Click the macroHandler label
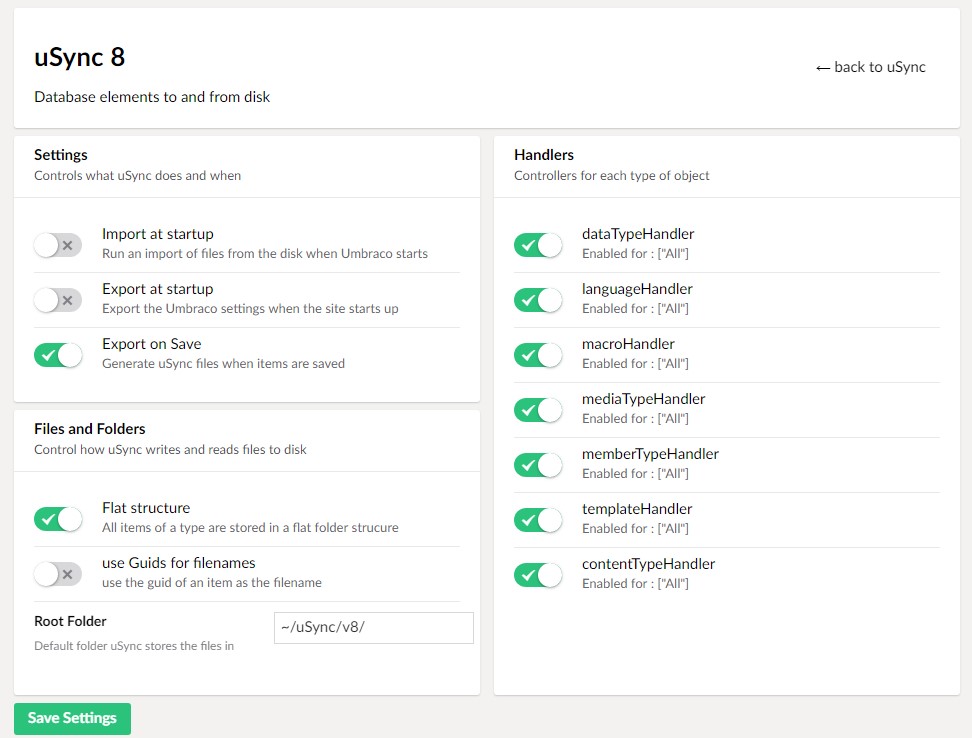 coord(628,344)
